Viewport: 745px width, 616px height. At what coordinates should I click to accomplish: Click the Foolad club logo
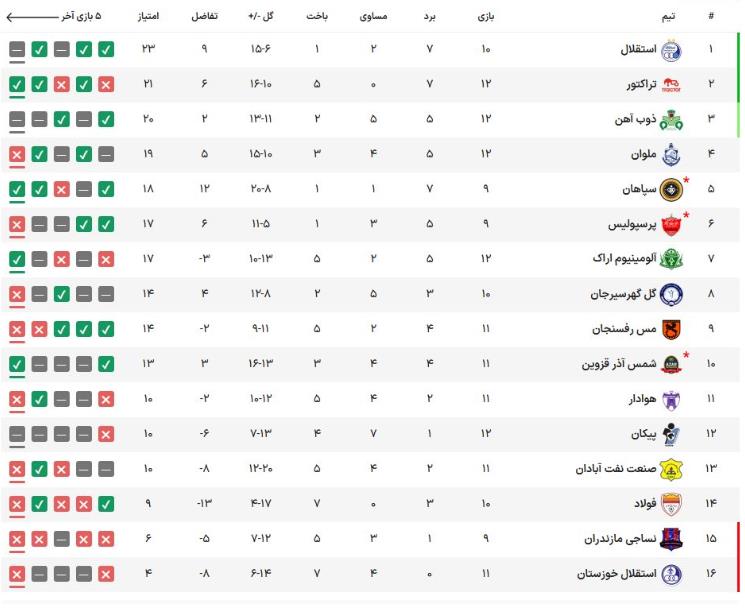(x=671, y=504)
